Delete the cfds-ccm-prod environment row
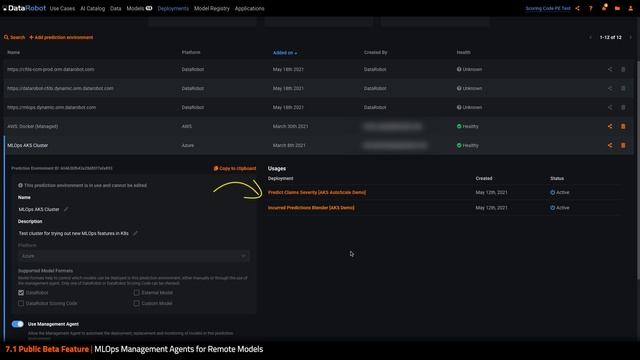640x360 pixels. [x=623, y=69]
